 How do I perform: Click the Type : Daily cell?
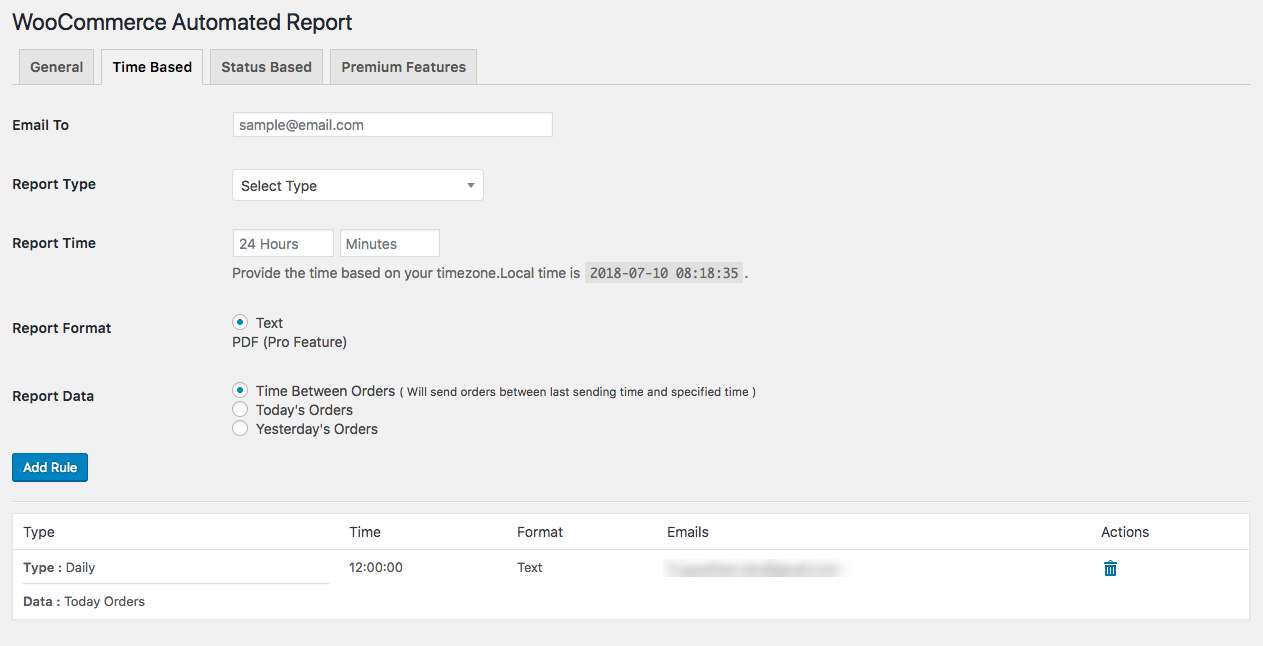tap(59, 567)
